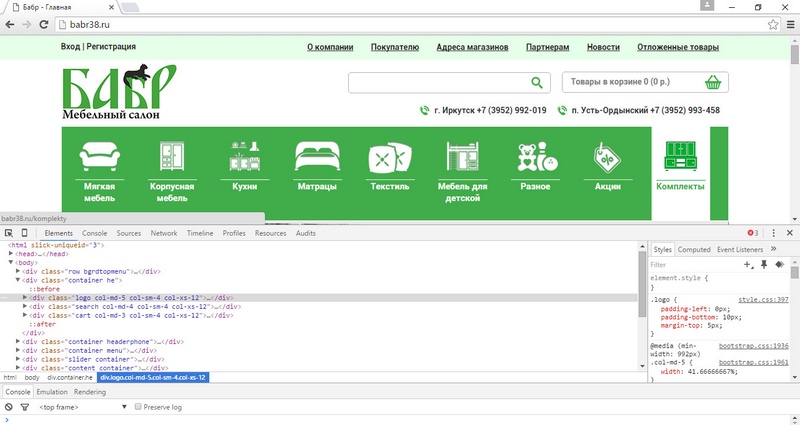Click the Styles Filter input field
800x425 pixels.
point(695,265)
